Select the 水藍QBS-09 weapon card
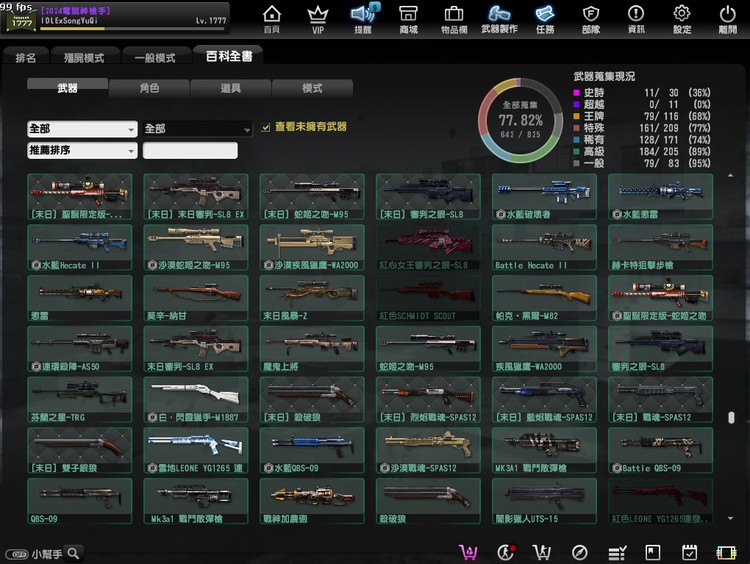Screen dimensions: 750x564 [x=312, y=450]
